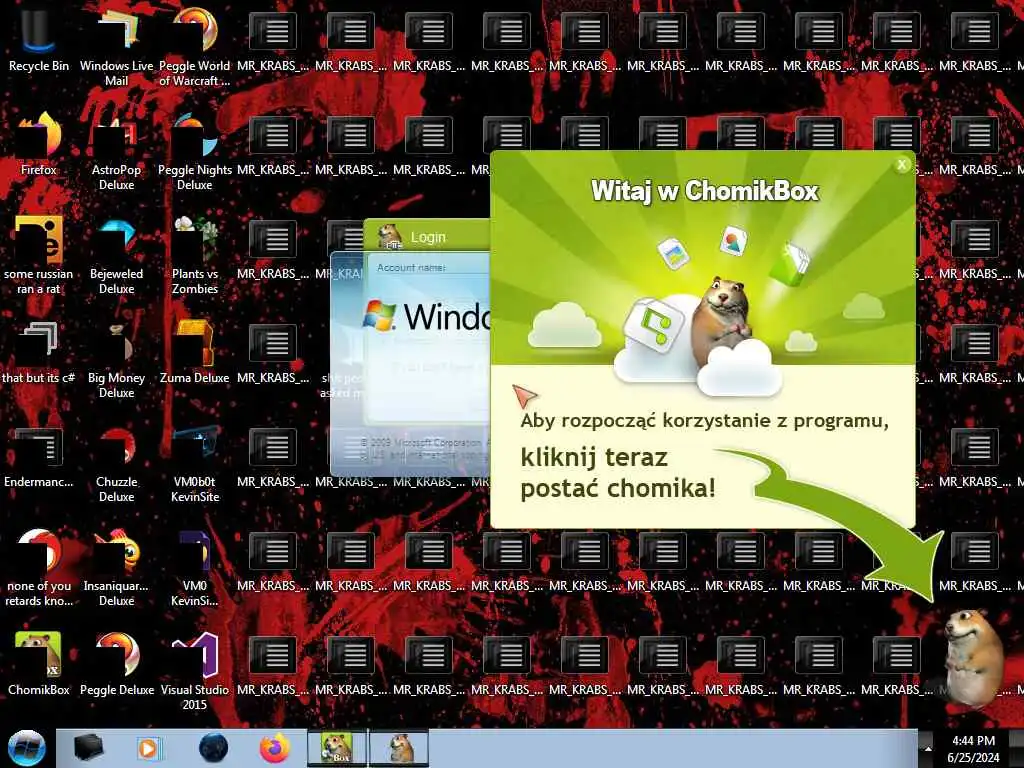Switch to hamster taskbar window button
Screen dimensions: 1024x768
(399, 748)
